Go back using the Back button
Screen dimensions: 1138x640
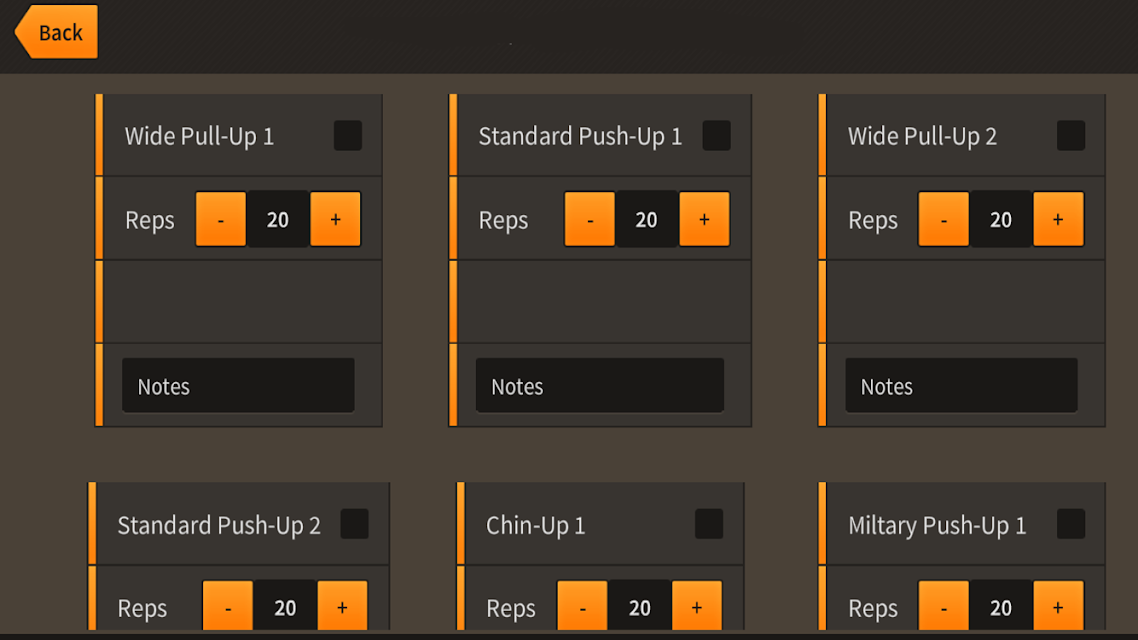coord(57,32)
